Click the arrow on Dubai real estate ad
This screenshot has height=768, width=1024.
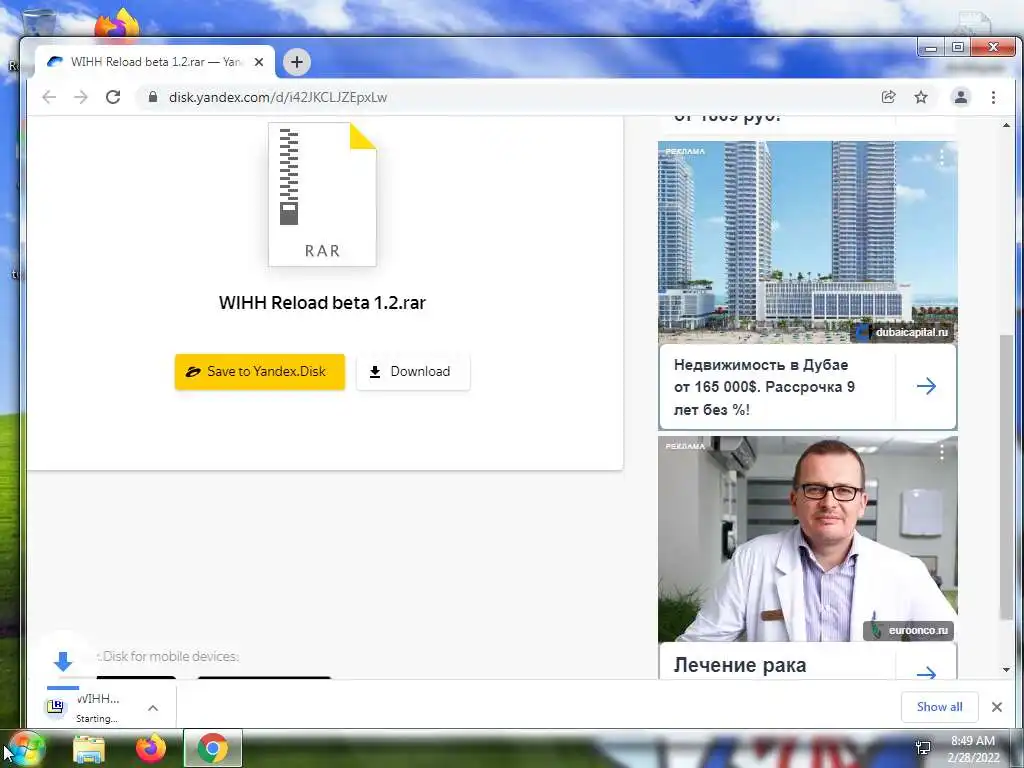[926, 386]
